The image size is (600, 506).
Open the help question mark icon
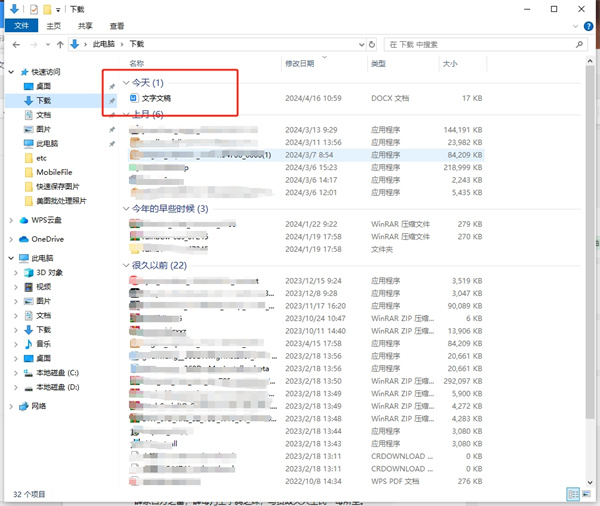(x=588, y=25)
